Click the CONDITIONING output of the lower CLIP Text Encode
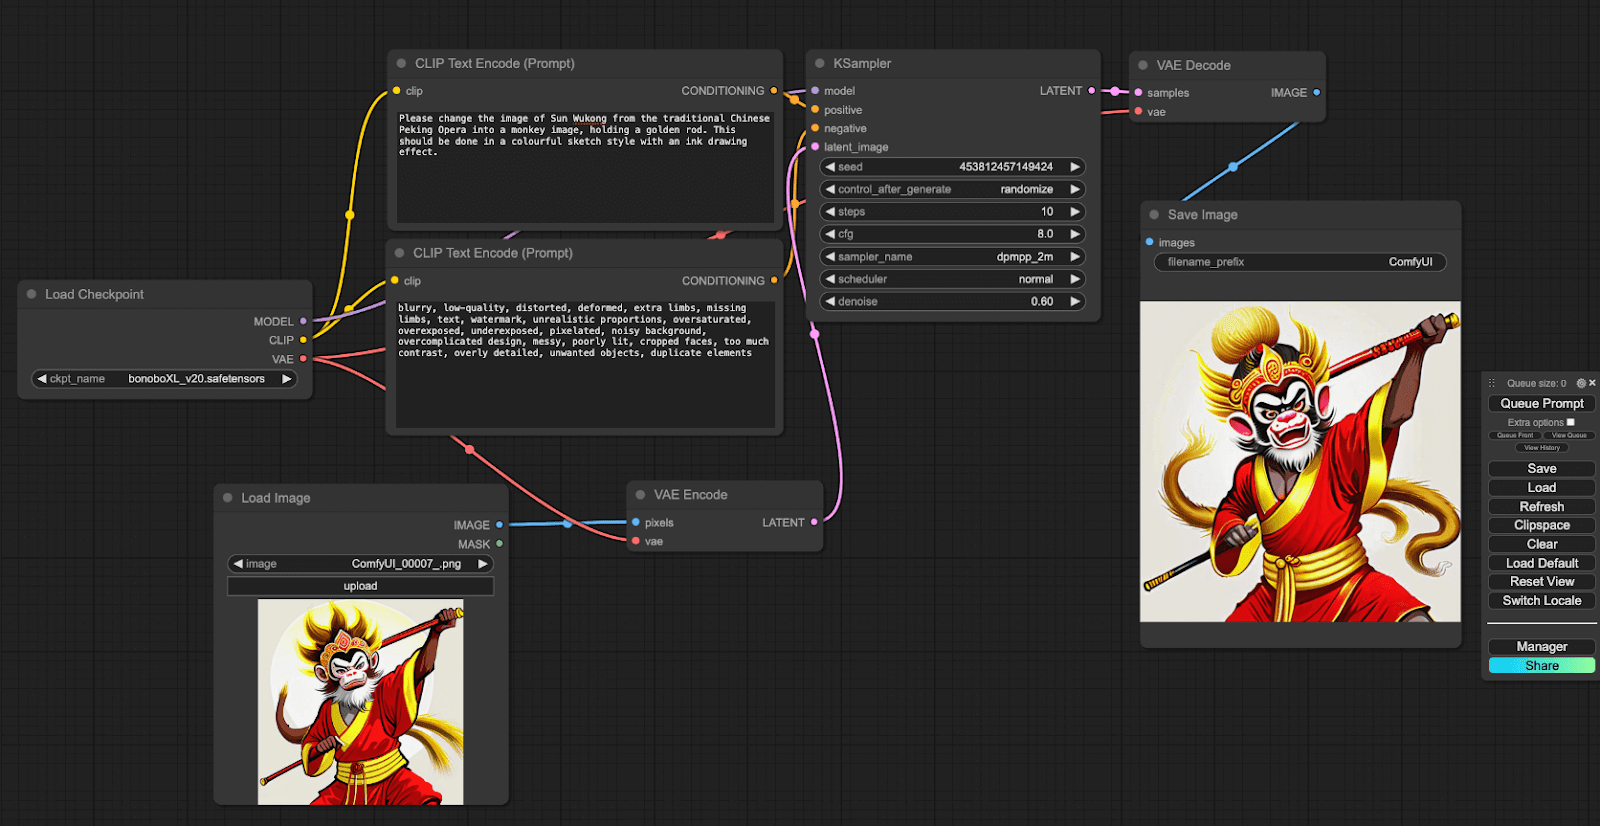This screenshot has width=1600, height=826. click(774, 281)
